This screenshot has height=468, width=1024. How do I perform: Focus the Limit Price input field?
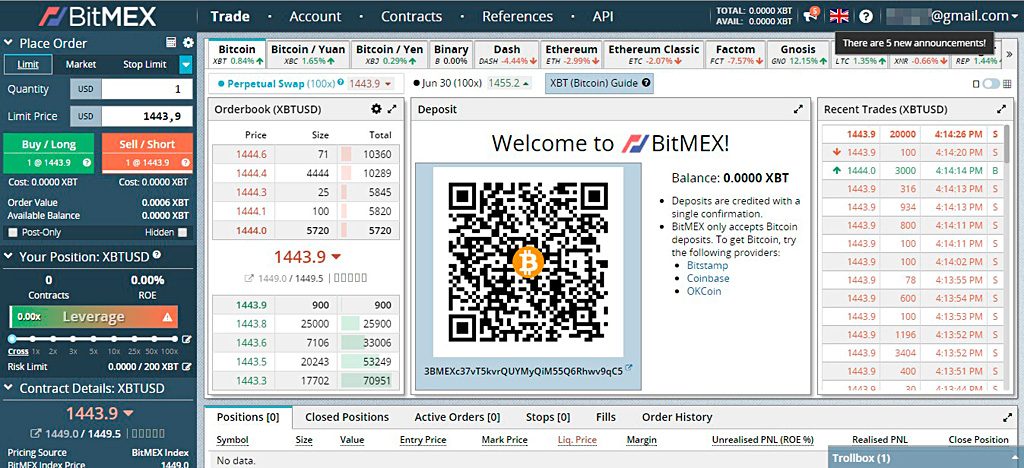(147, 116)
